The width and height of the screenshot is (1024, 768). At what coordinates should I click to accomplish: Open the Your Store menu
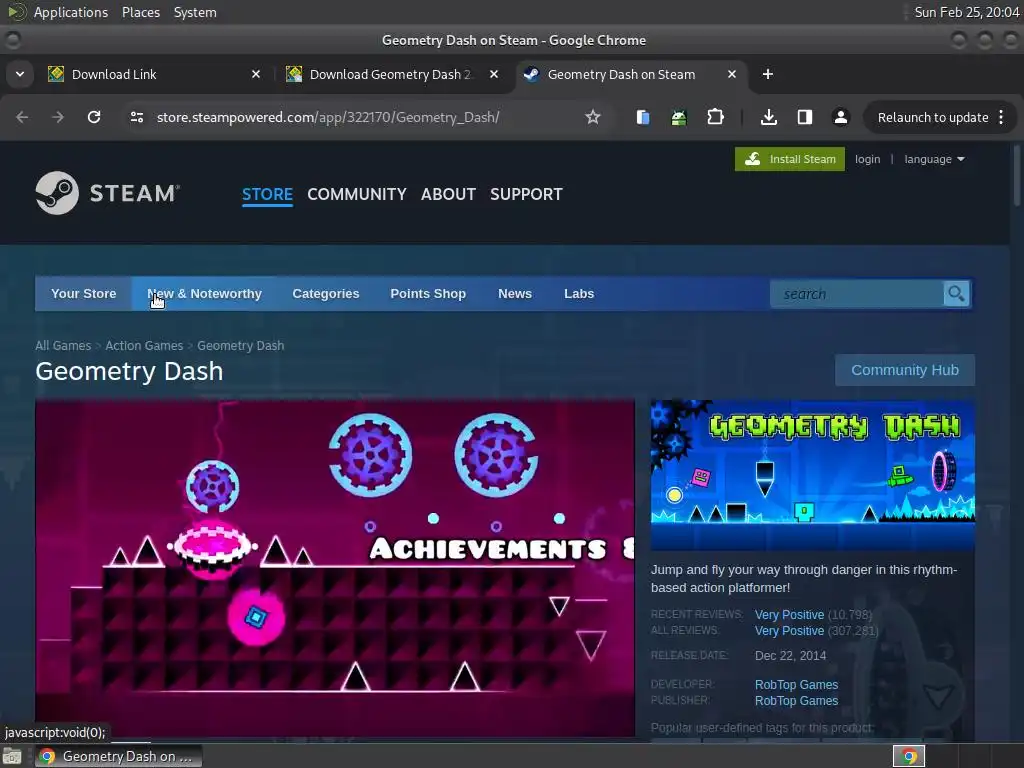click(x=84, y=294)
